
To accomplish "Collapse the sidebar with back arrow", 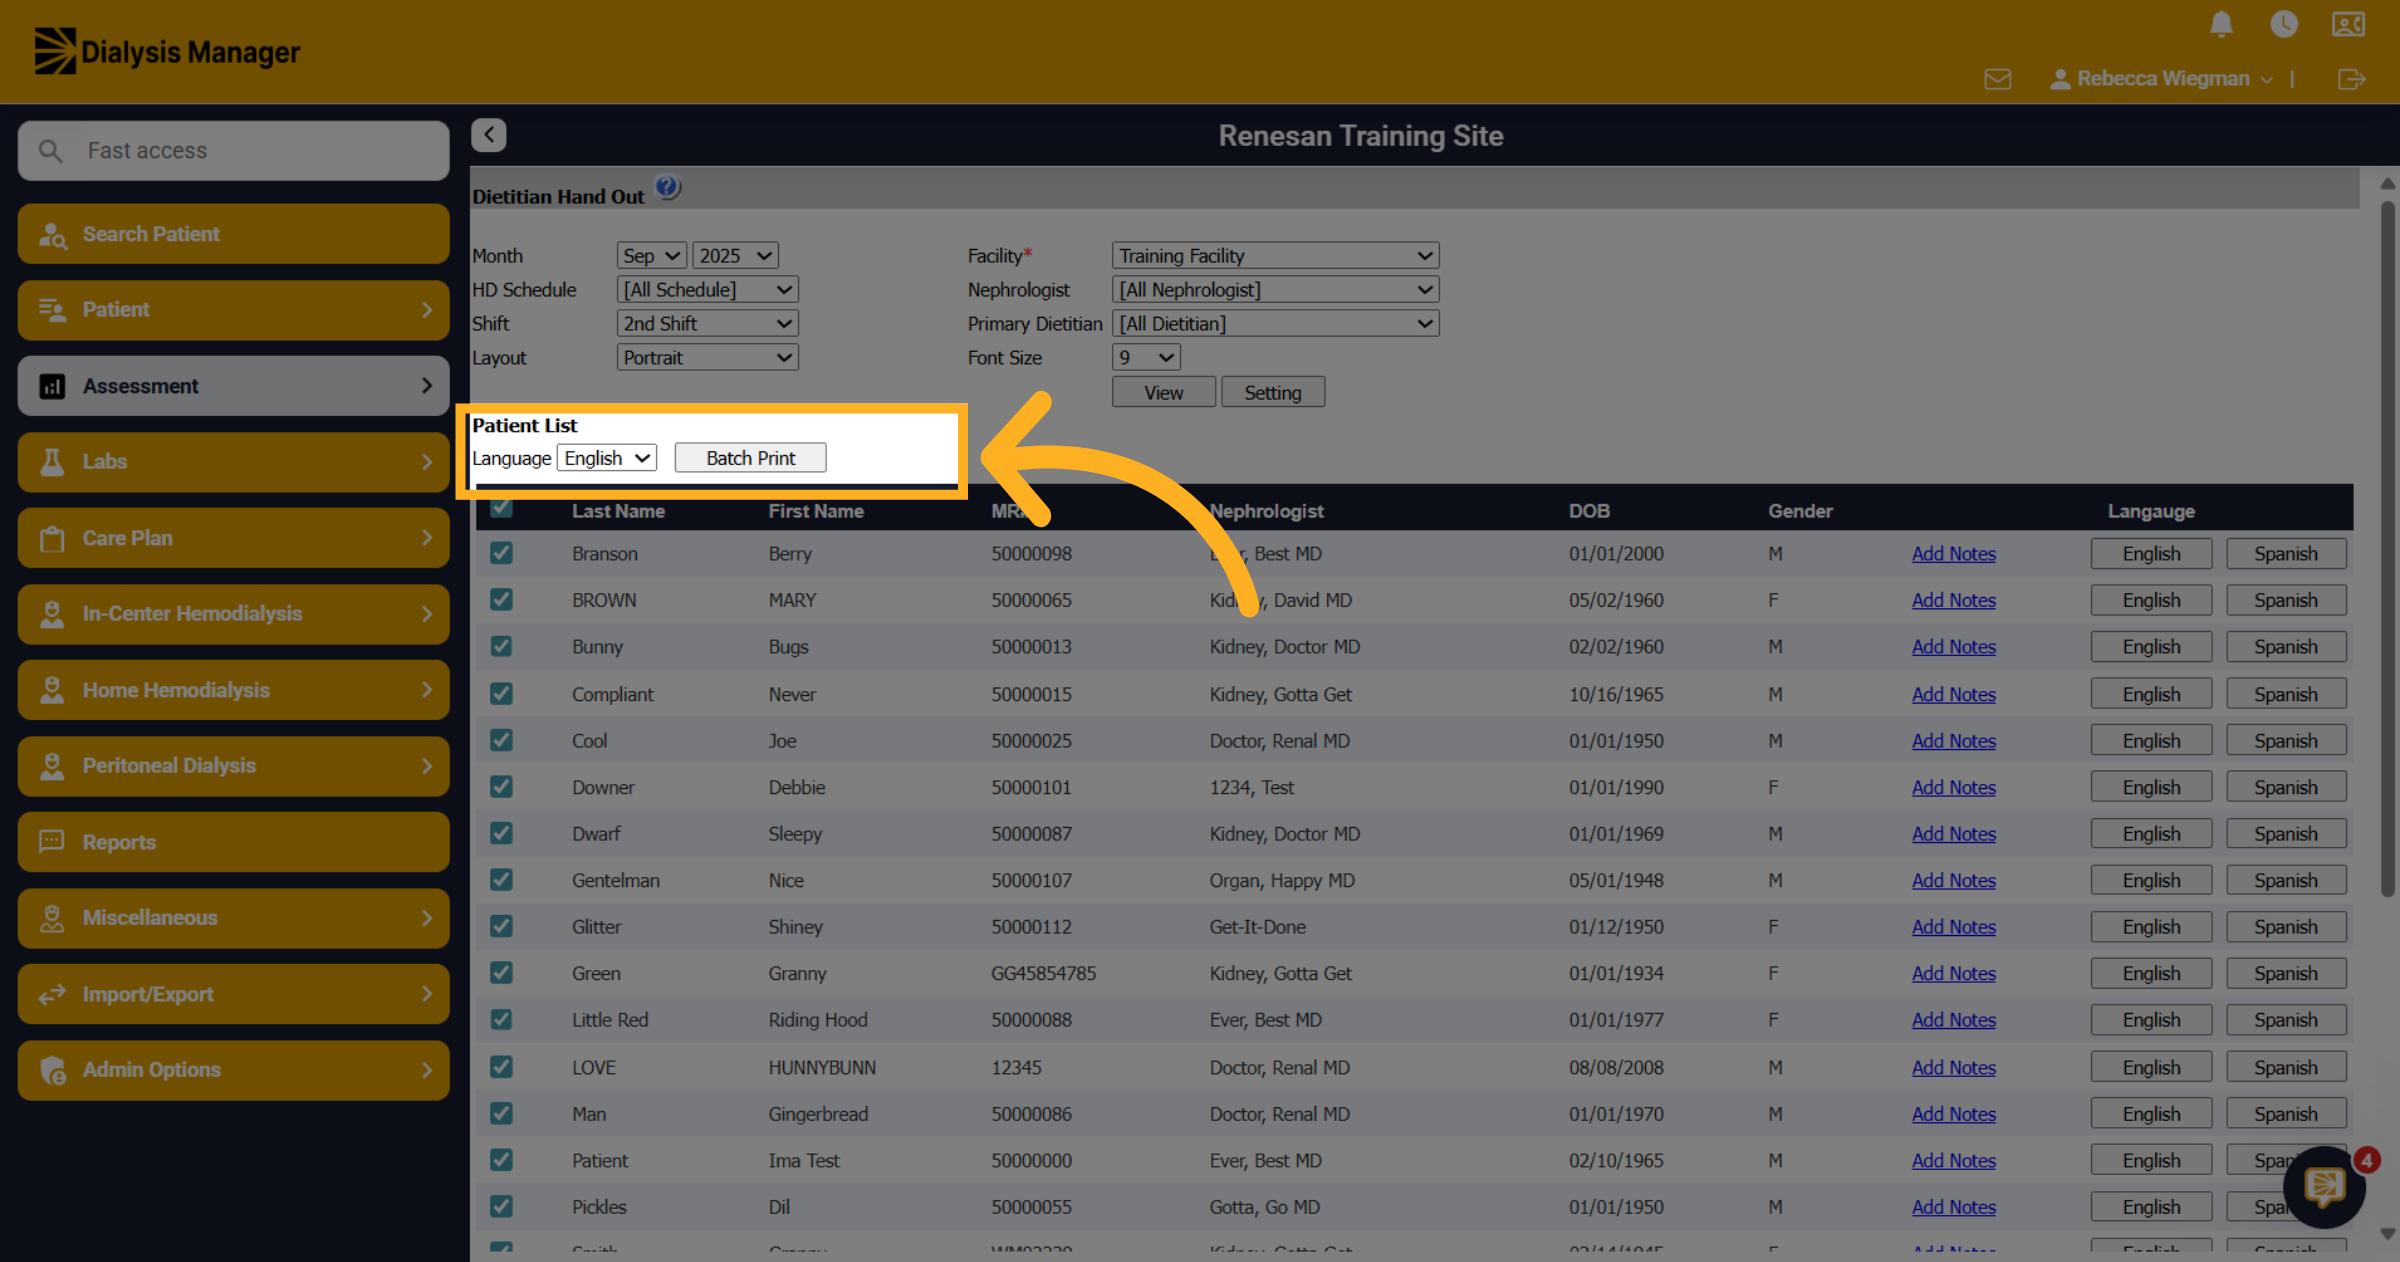I will pos(489,134).
